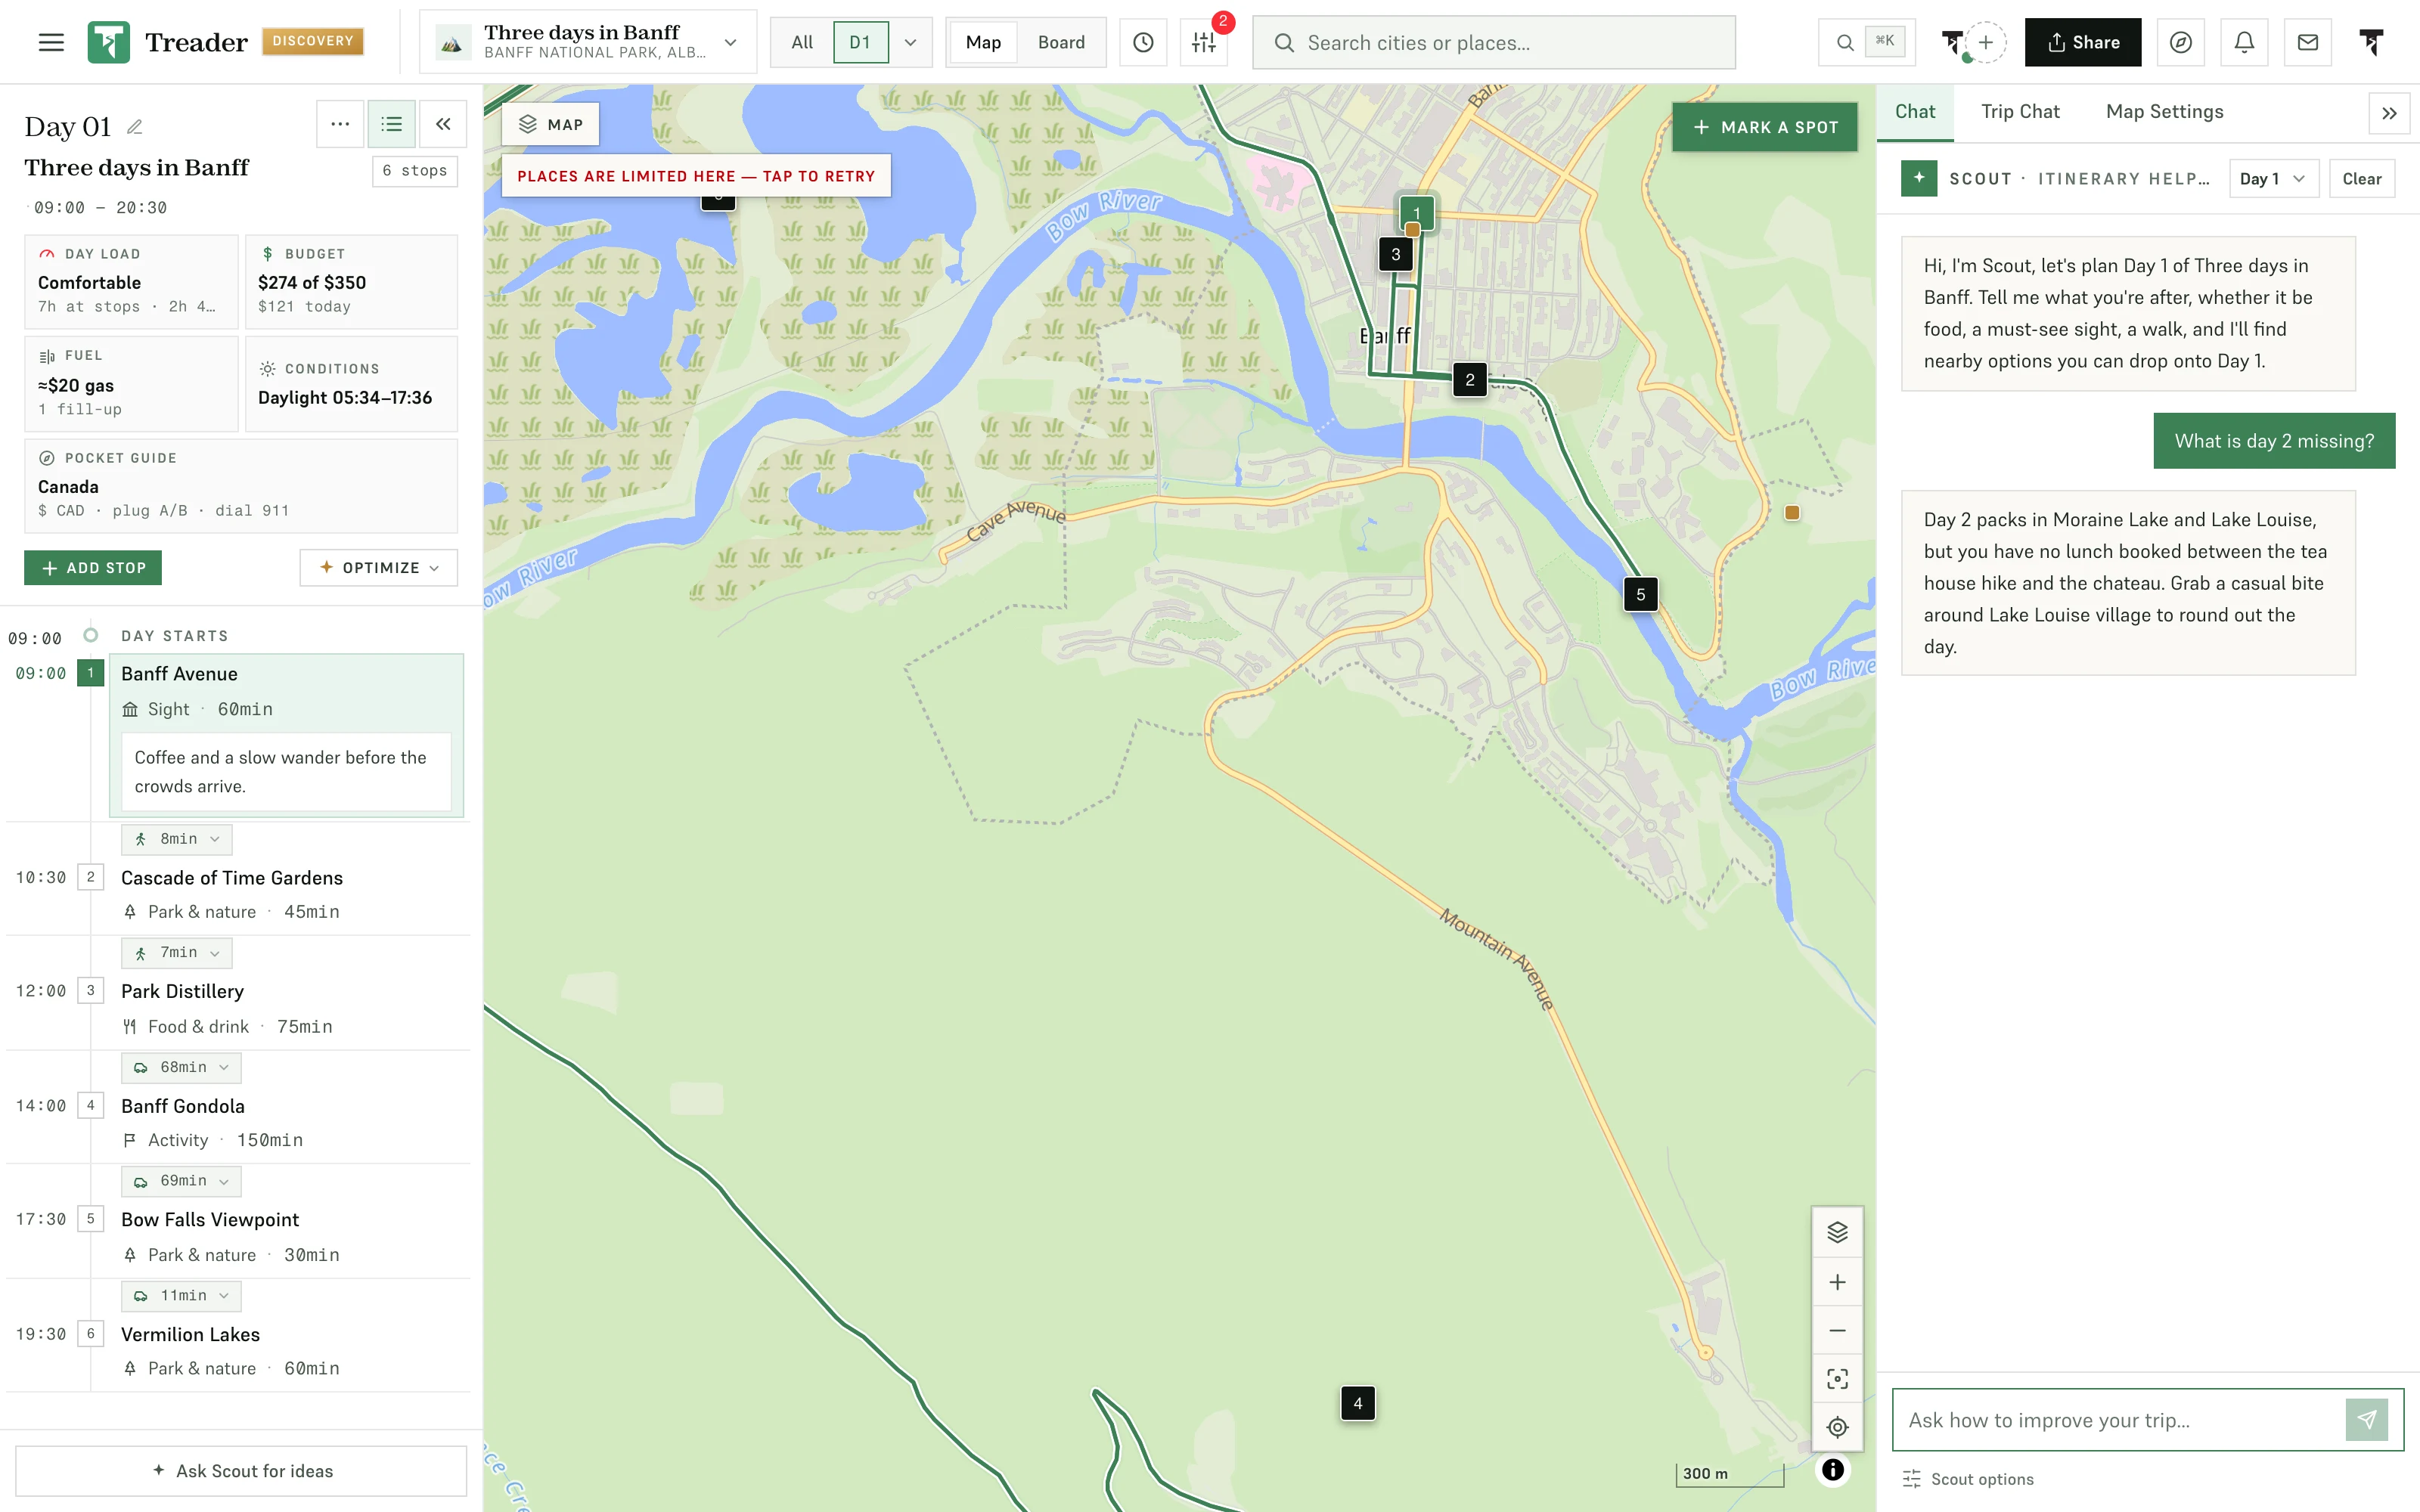The height and width of the screenshot is (1512, 2420).
Task: Collapse the right chat panel
Action: coord(2389,113)
